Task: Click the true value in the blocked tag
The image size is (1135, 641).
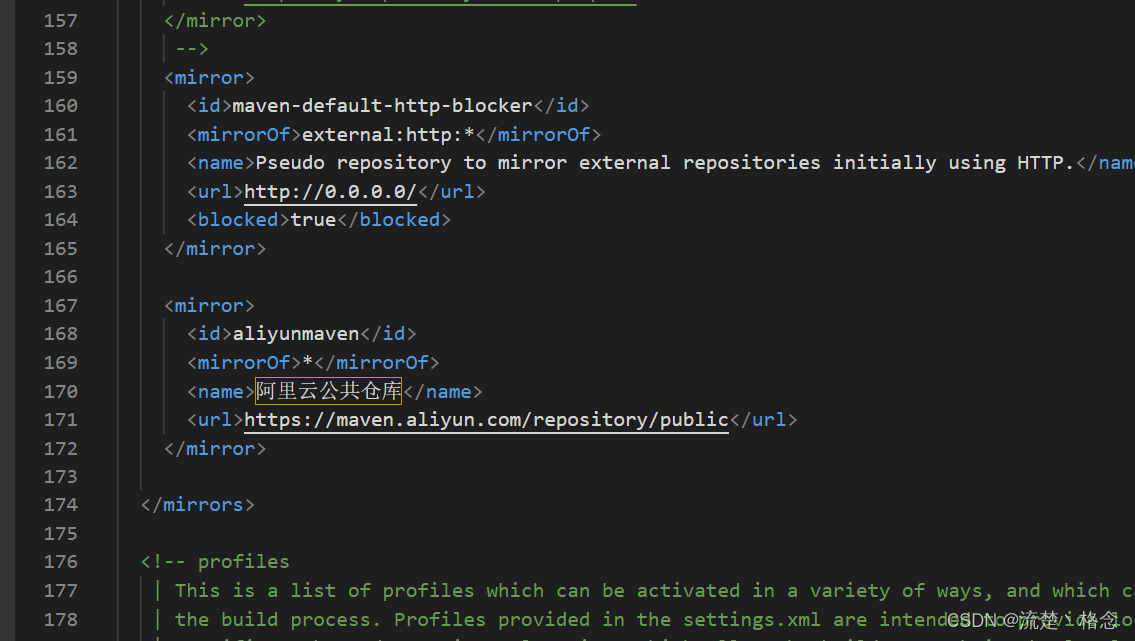Action: click(x=313, y=219)
